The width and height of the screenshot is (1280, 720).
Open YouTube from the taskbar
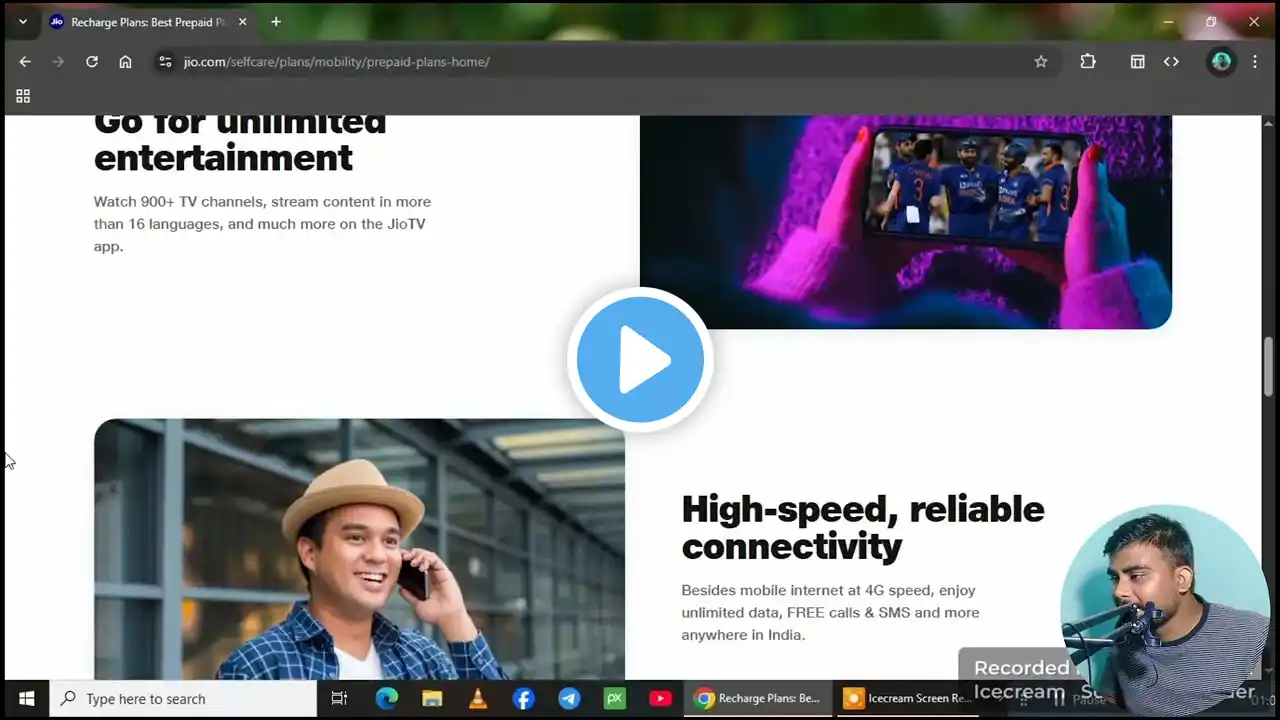click(x=660, y=698)
